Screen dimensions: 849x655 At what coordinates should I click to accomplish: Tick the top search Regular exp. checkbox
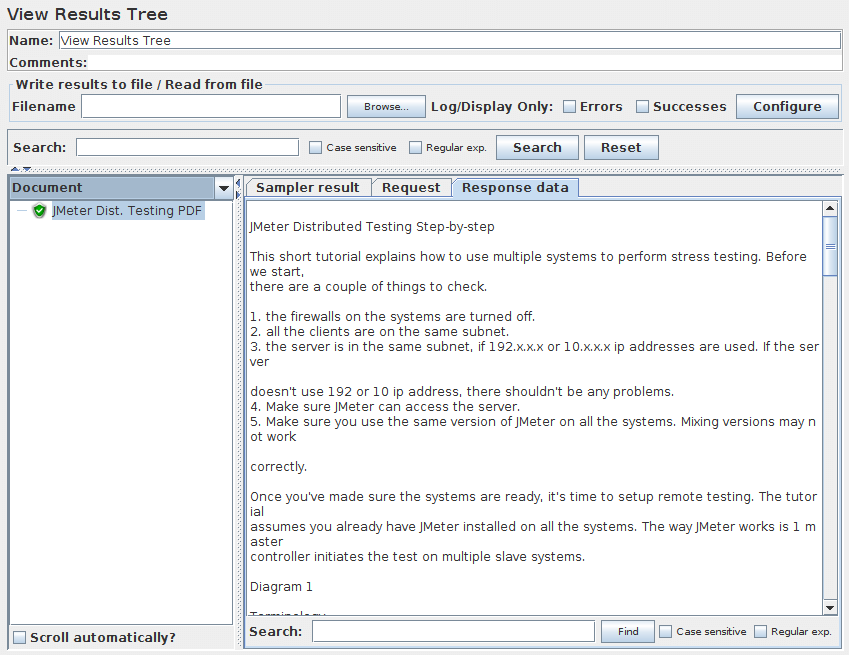coord(416,148)
